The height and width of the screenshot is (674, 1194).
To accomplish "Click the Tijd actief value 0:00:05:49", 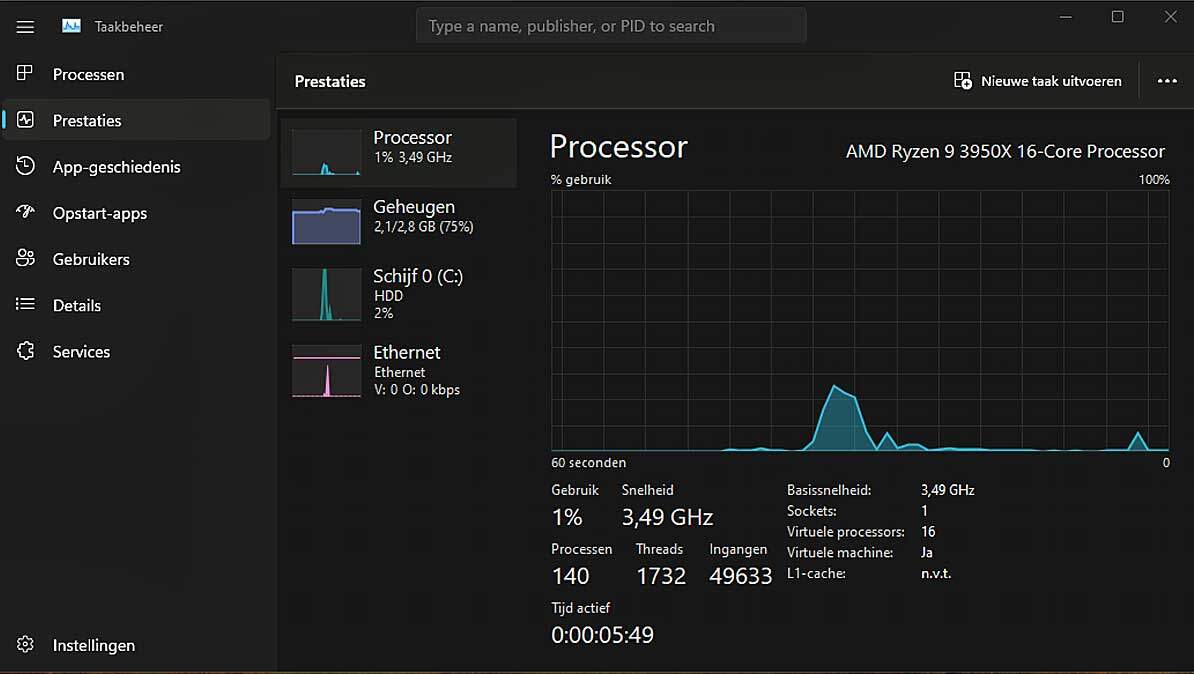I will (x=602, y=634).
